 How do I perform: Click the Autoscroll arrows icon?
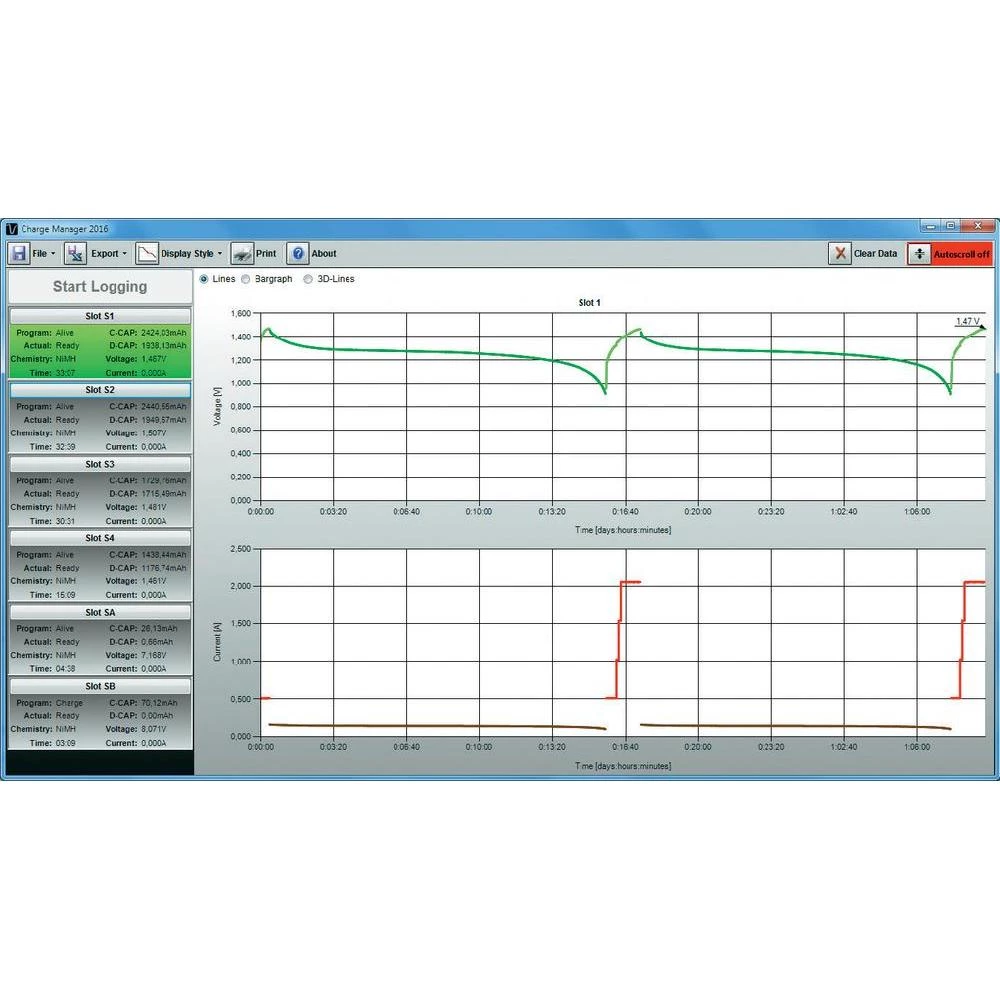(x=919, y=254)
